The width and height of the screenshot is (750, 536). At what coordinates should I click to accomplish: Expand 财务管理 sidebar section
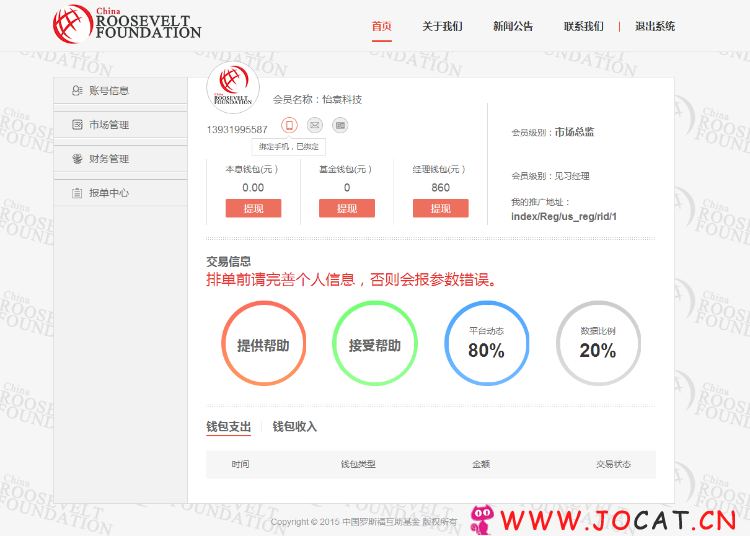[109, 159]
